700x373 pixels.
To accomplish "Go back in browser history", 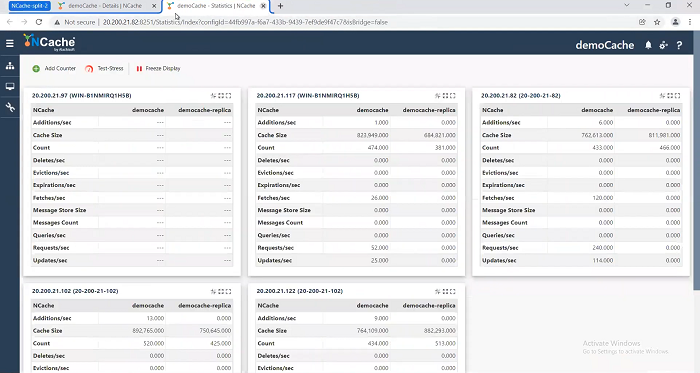I will [10, 22].
